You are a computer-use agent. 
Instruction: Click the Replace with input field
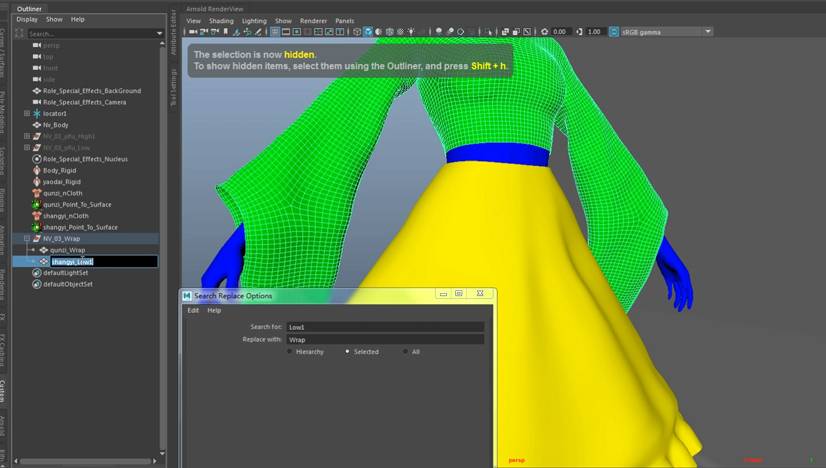385,340
